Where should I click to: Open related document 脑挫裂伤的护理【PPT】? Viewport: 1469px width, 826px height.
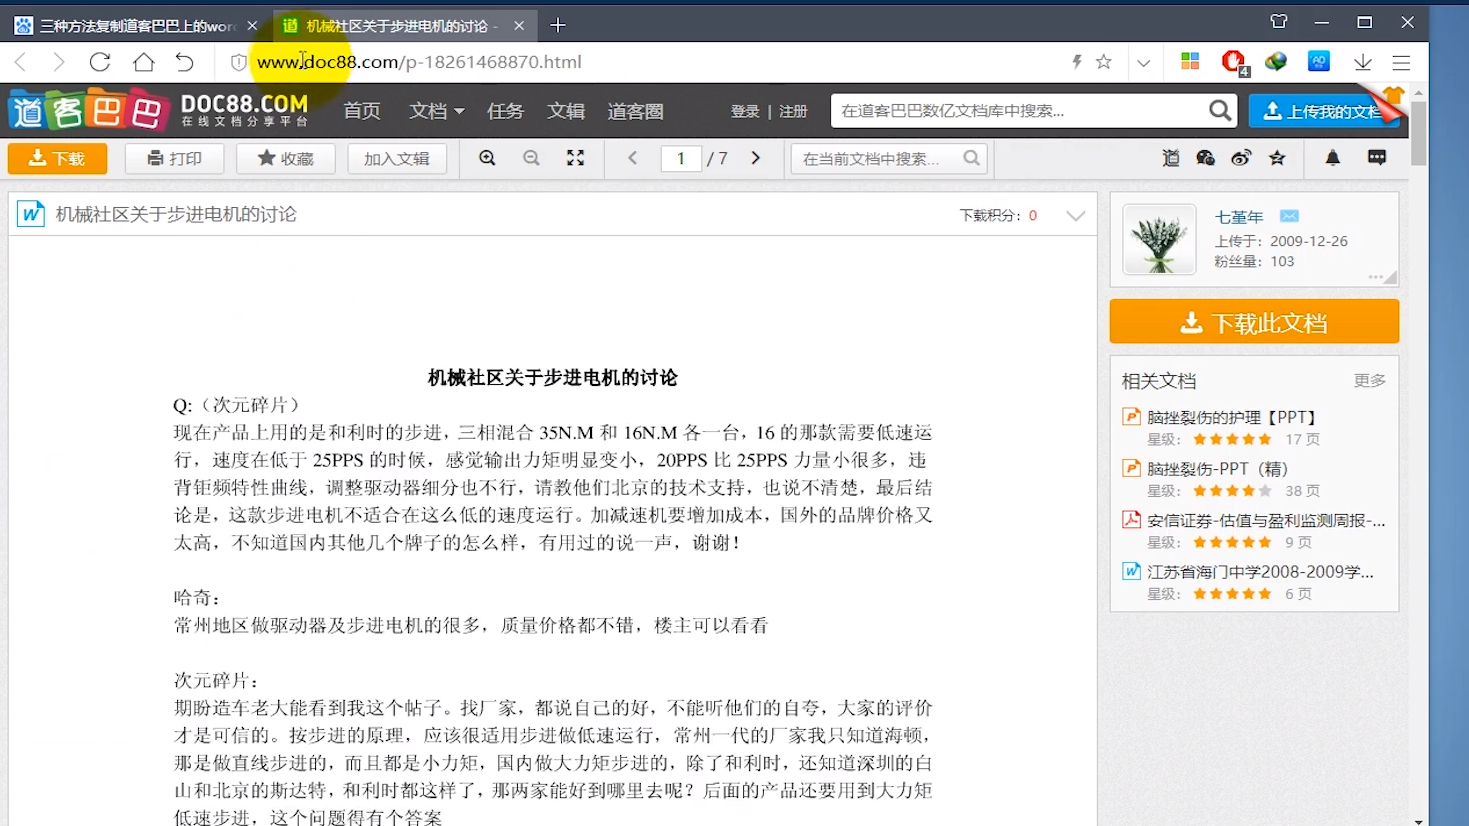click(x=1233, y=417)
